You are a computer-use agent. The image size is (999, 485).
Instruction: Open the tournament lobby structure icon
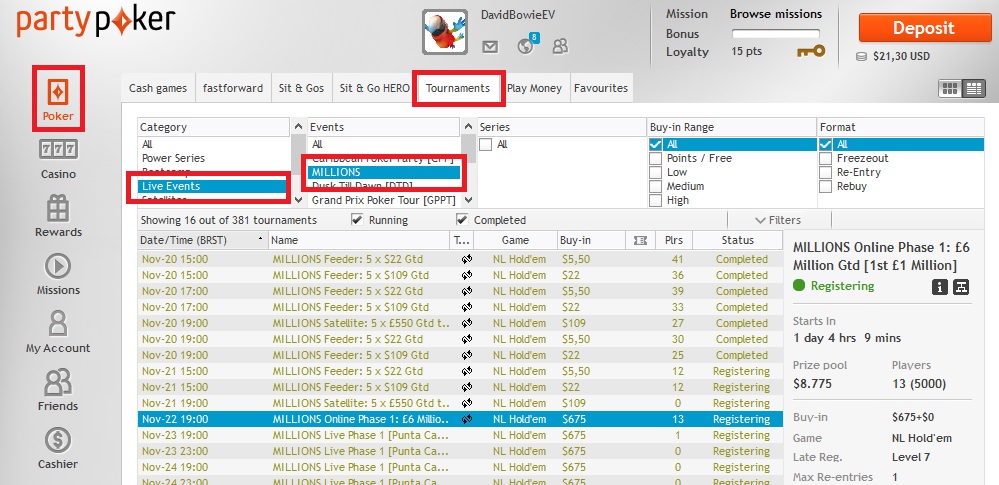[x=961, y=287]
